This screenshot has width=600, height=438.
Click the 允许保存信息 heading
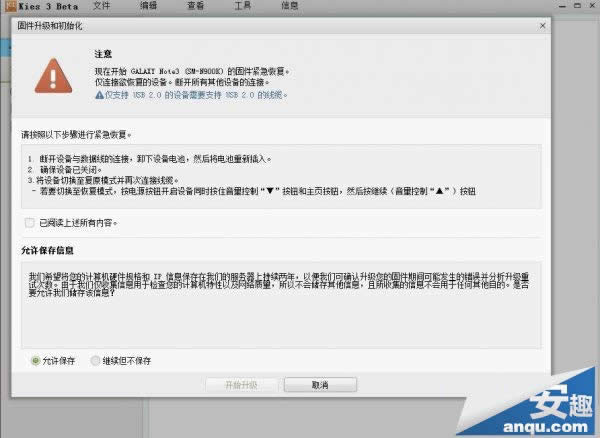click(x=47, y=250)
